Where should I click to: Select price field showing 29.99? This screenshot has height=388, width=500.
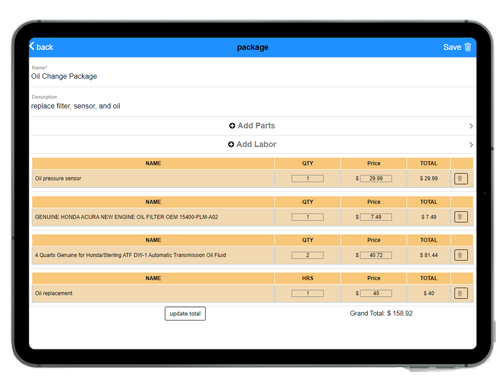coord(376,179)
